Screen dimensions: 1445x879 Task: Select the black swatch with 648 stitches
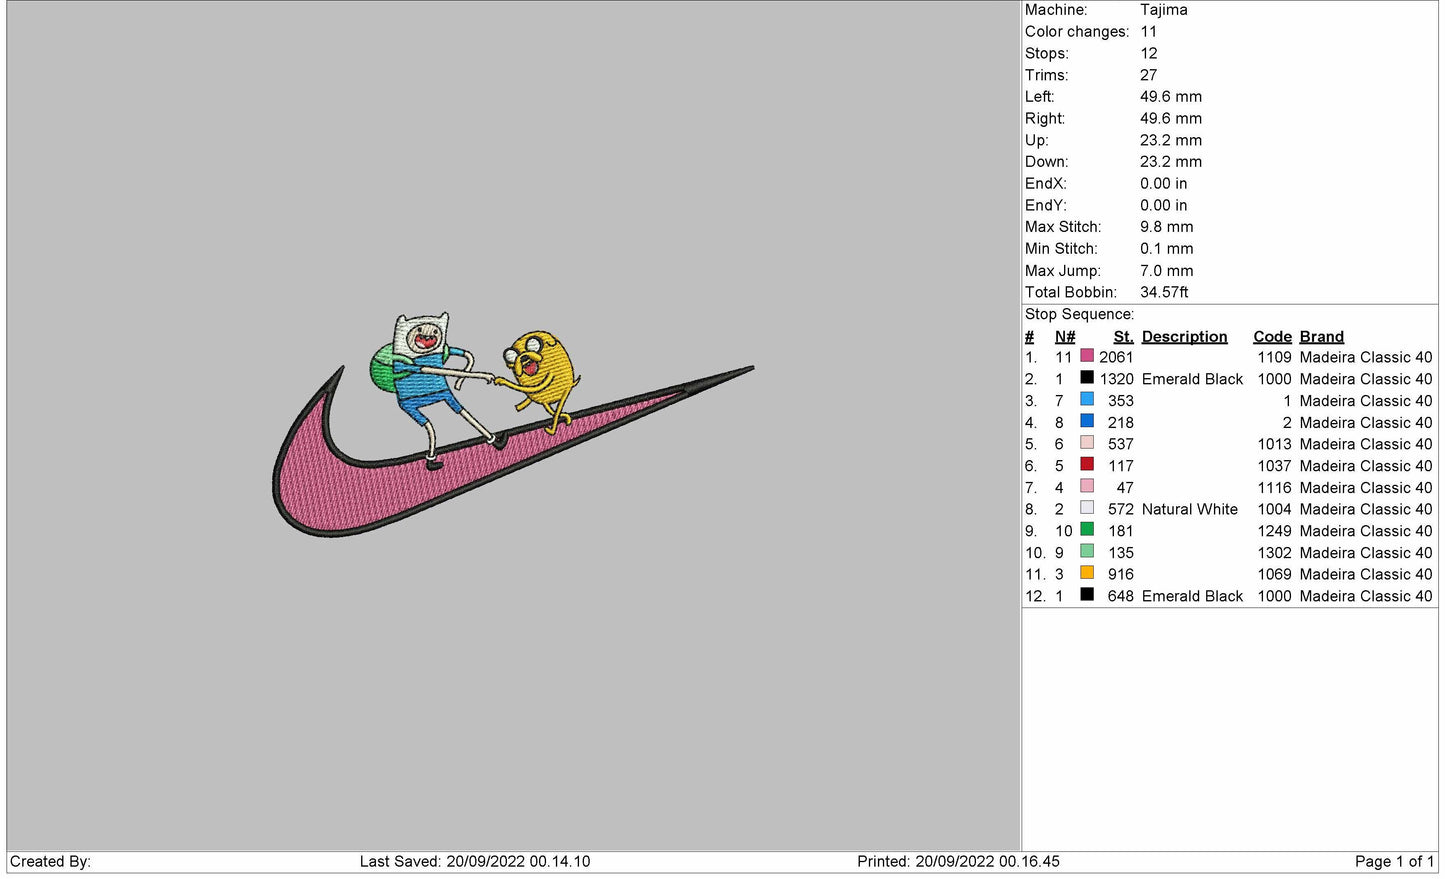click(1086, 595)
